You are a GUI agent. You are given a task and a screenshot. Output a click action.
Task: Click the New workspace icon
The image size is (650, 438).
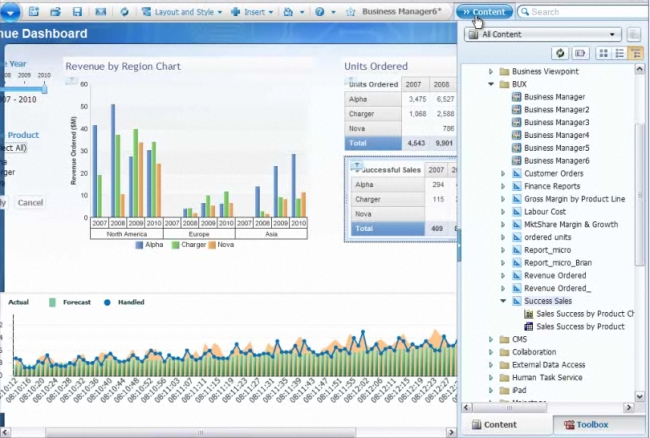coord(34,12)
